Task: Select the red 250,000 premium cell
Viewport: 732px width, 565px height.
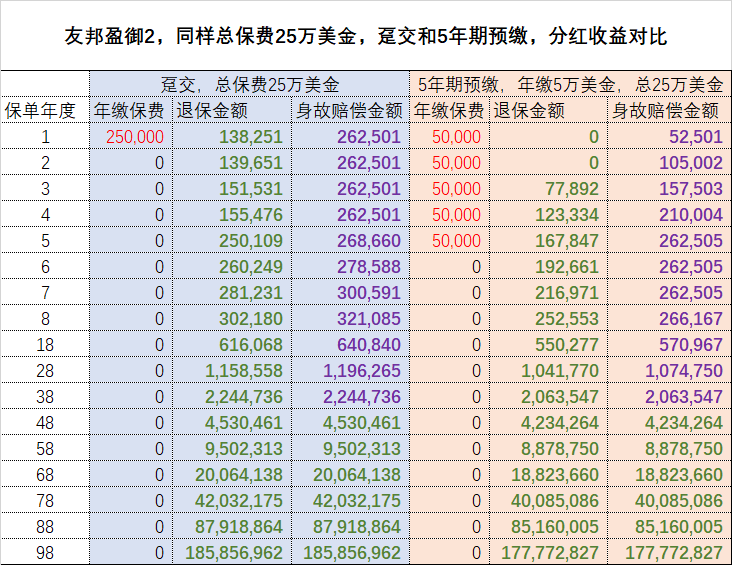Action: pyautogui.click(x=131, y=136)
